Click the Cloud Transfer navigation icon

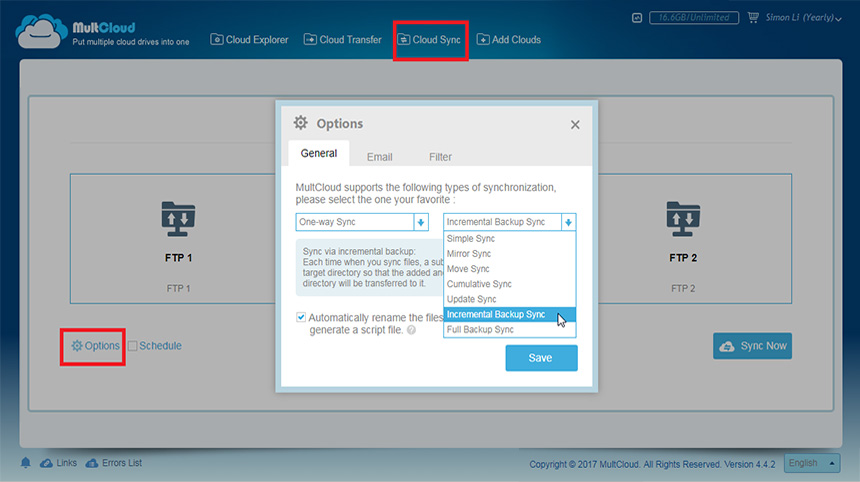point(310,39)
